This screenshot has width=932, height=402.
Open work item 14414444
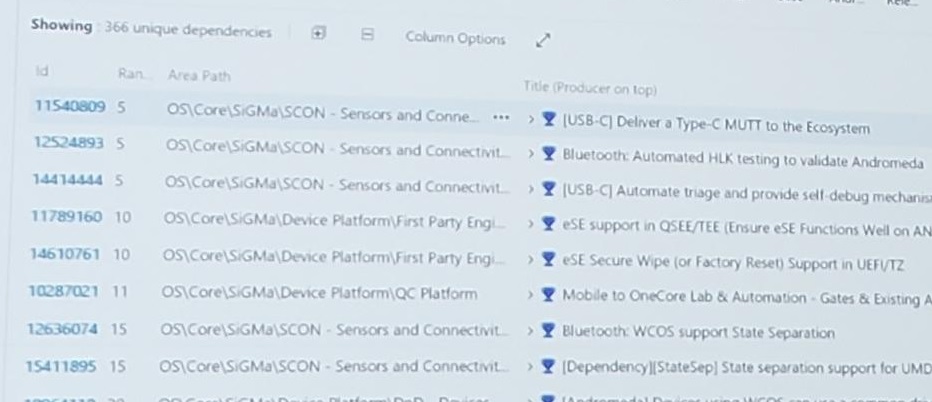pyautogui.click(x=67, y=180)
